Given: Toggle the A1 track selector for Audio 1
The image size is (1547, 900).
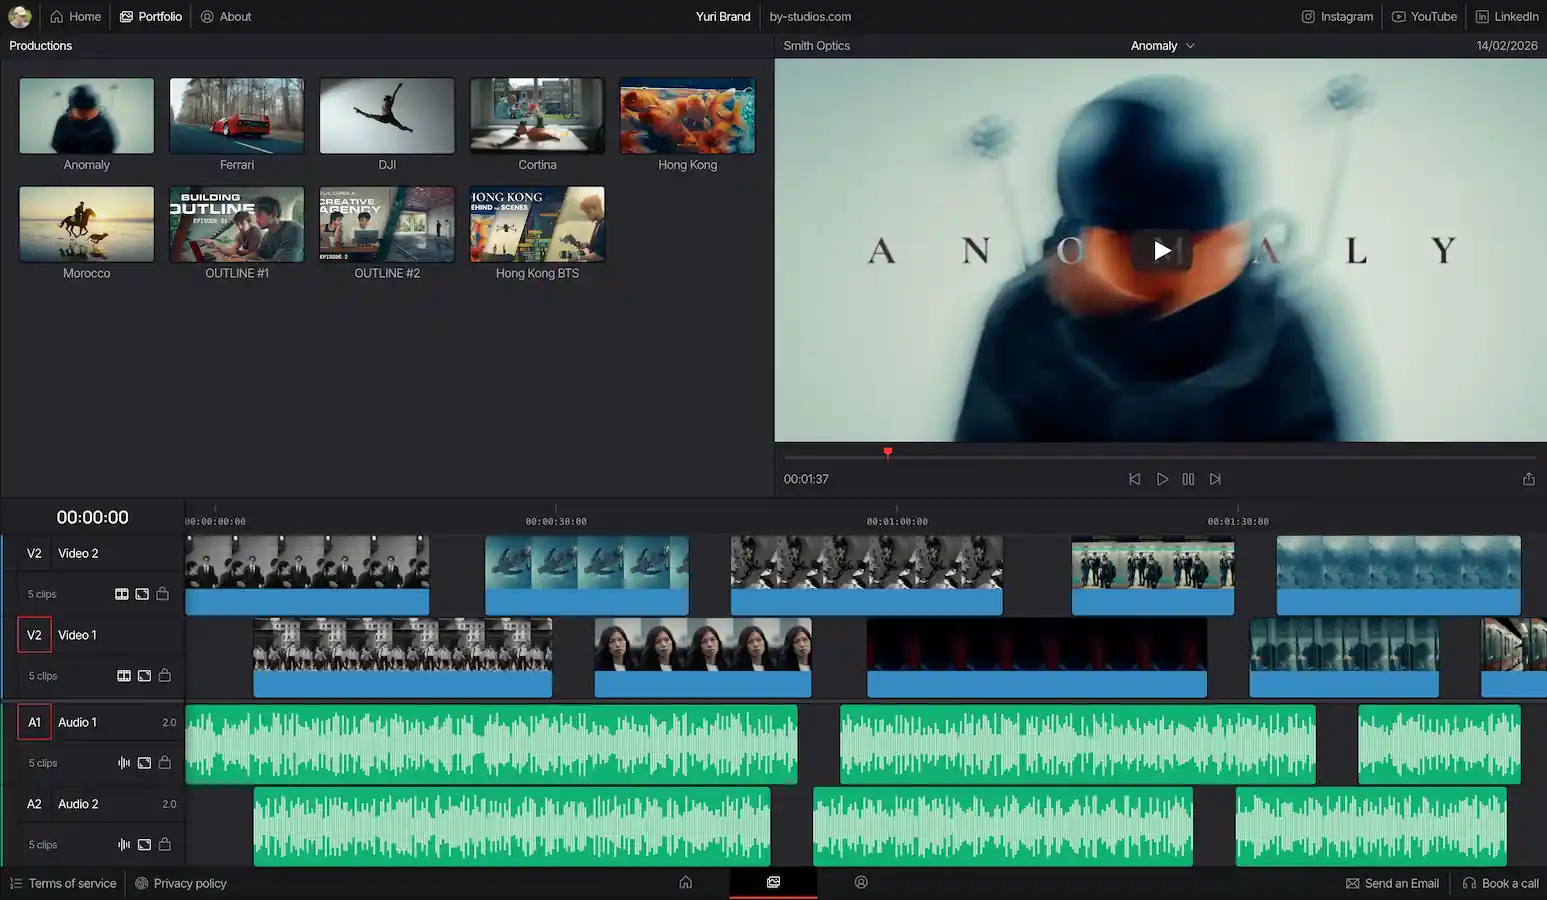Looking at the screenshot, I should coord(34,722).
